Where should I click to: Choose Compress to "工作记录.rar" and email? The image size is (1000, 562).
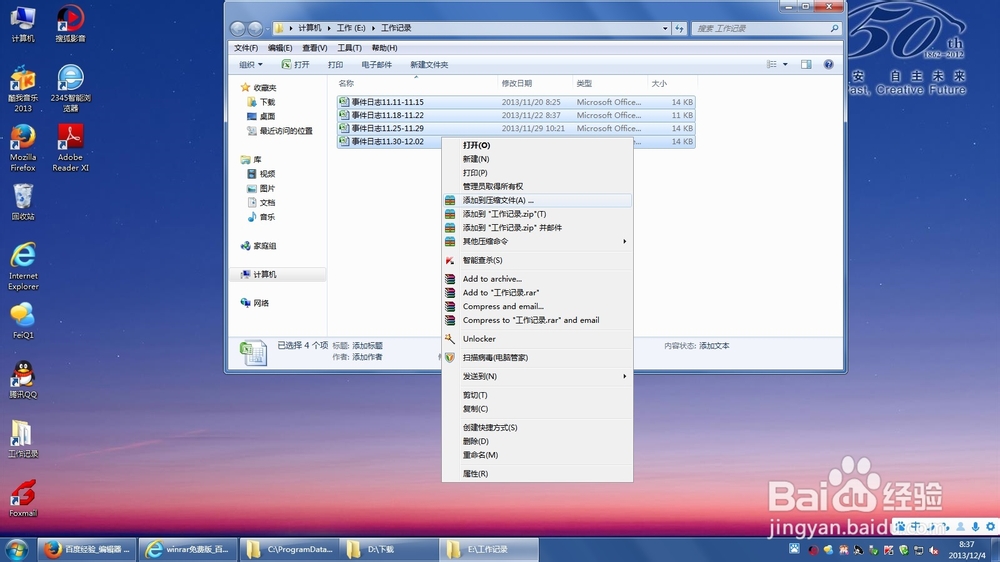(537, 320)
